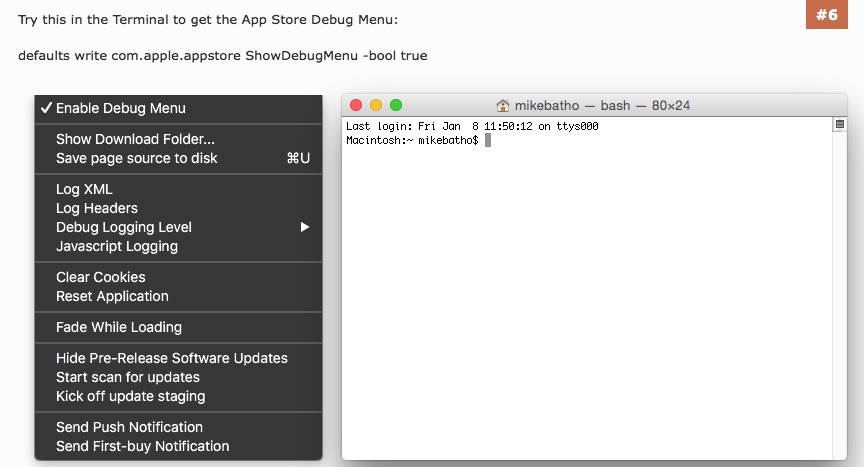Choose Show Download Folder... in the debug menu
864x467 pixels.
pos(179,139)
